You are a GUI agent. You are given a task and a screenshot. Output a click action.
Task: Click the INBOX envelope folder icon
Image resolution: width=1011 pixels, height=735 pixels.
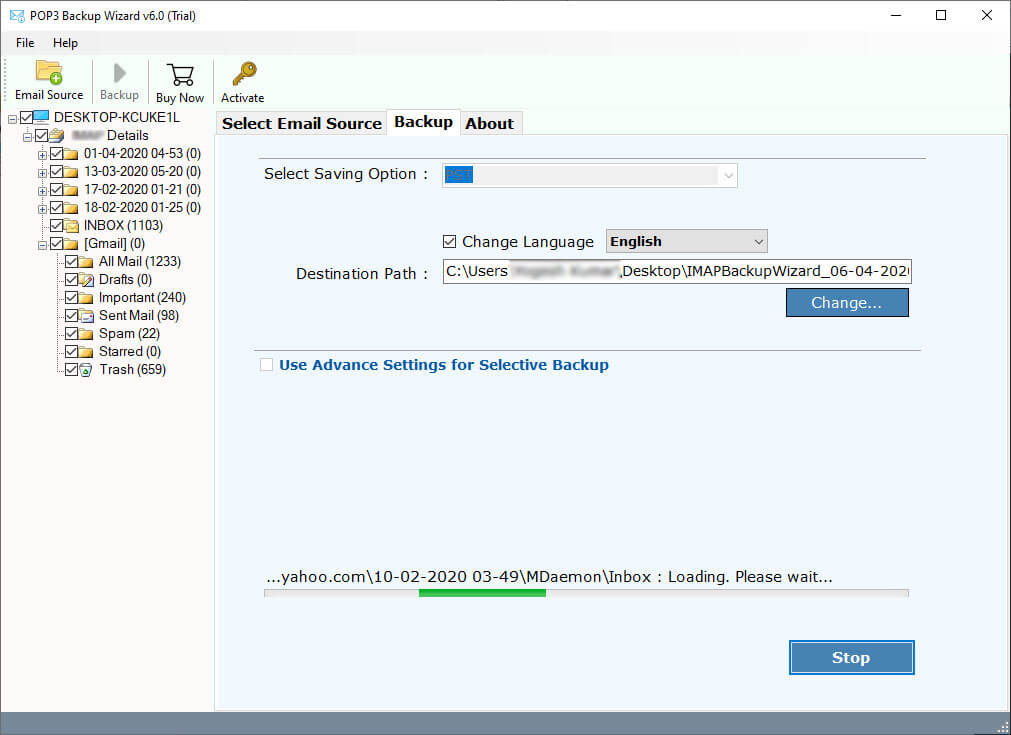71,226
